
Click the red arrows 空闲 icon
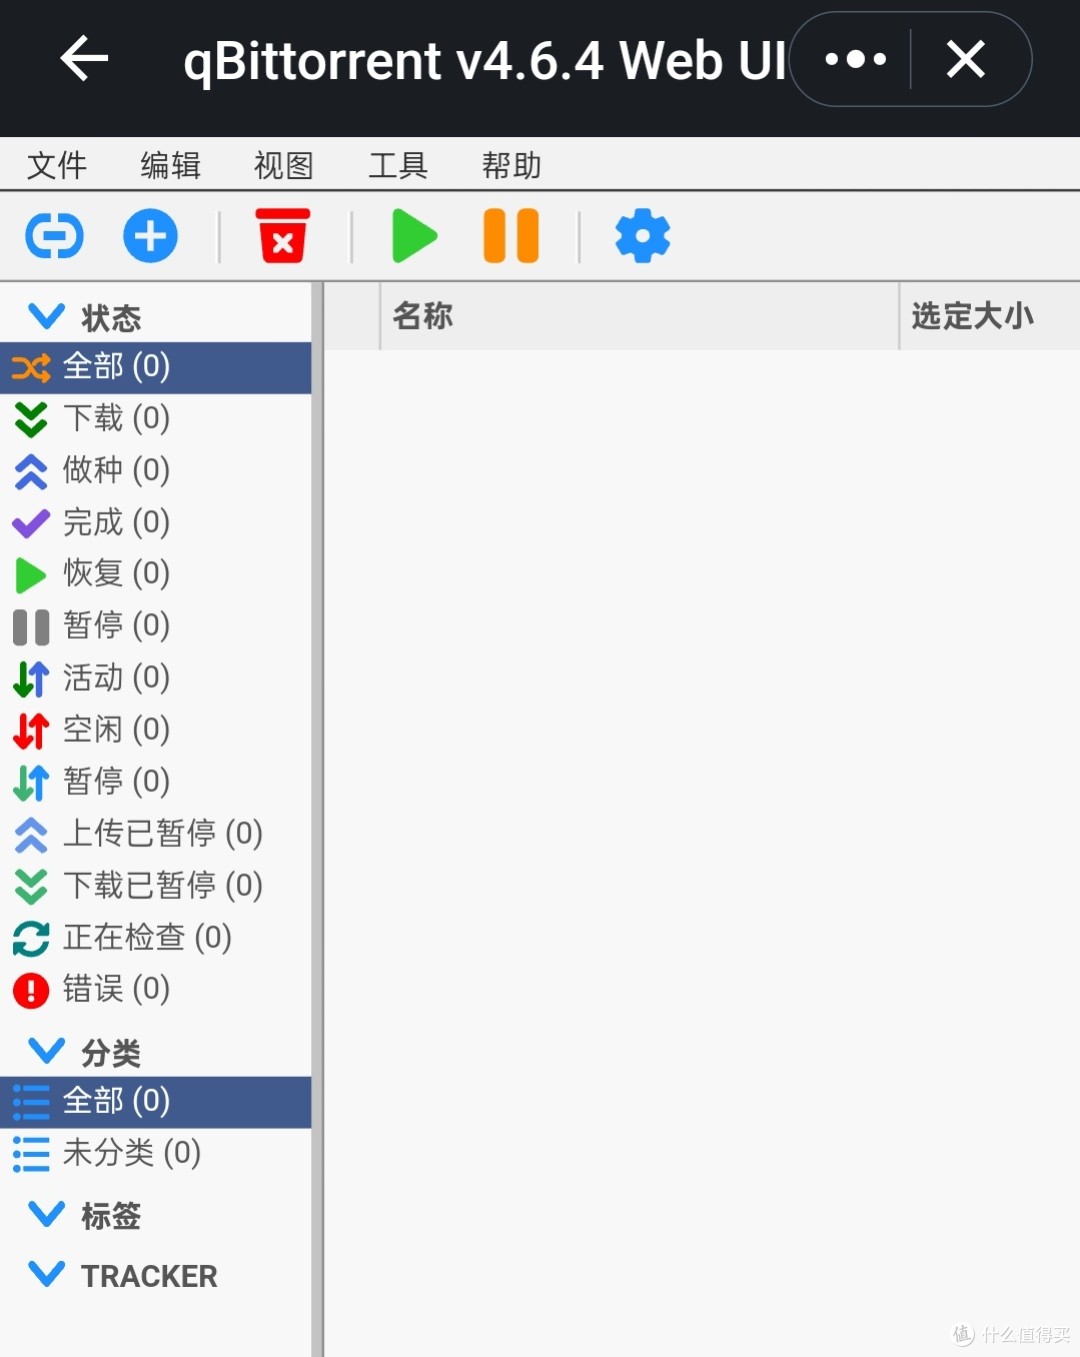tap(31, 731)
